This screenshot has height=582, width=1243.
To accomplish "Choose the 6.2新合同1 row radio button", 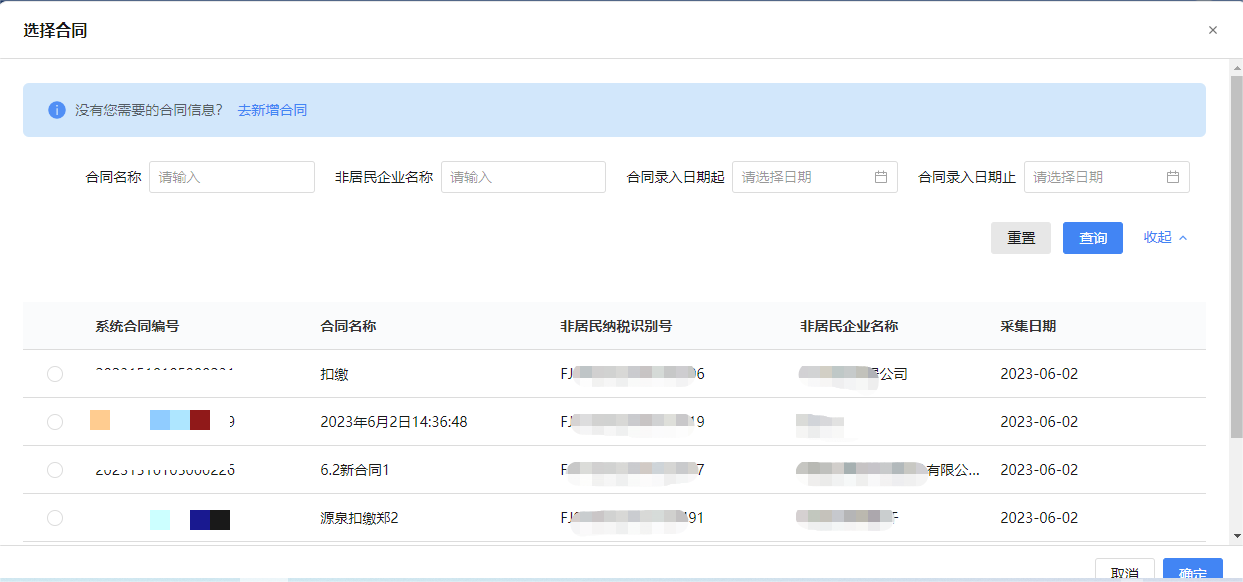I will (x=55, y=470).
